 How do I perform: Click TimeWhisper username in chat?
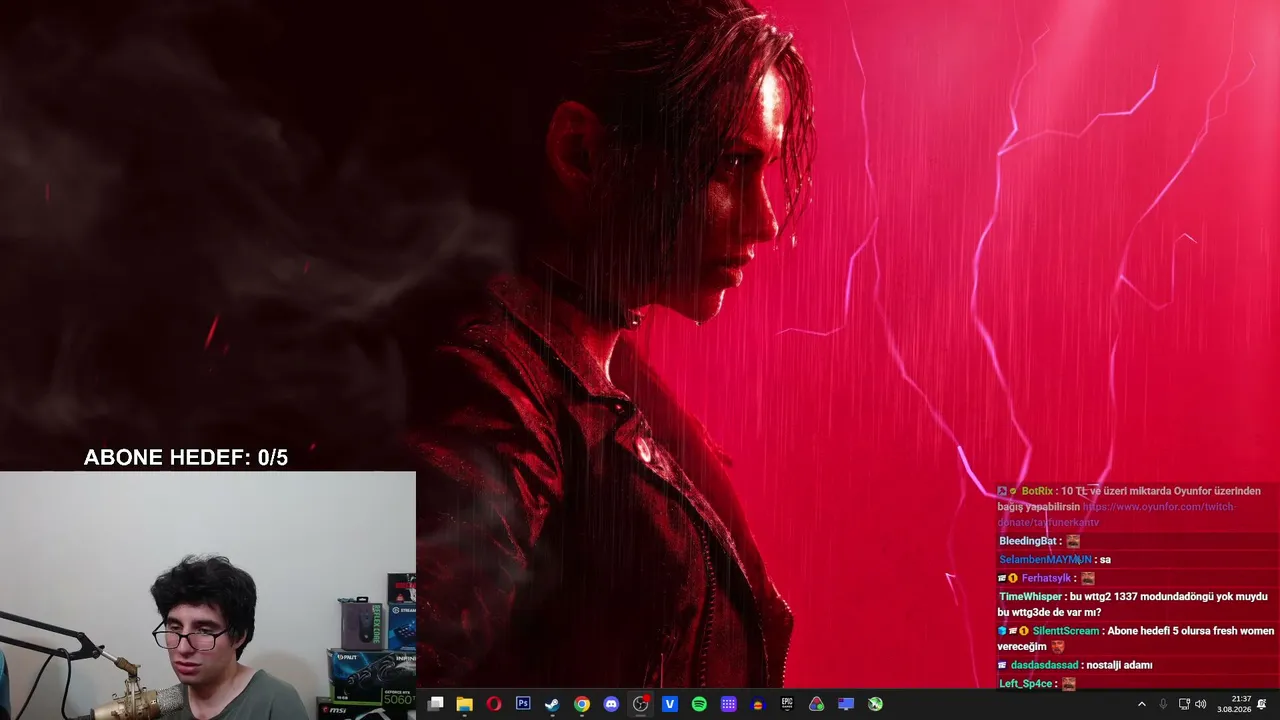(1030, 597)
